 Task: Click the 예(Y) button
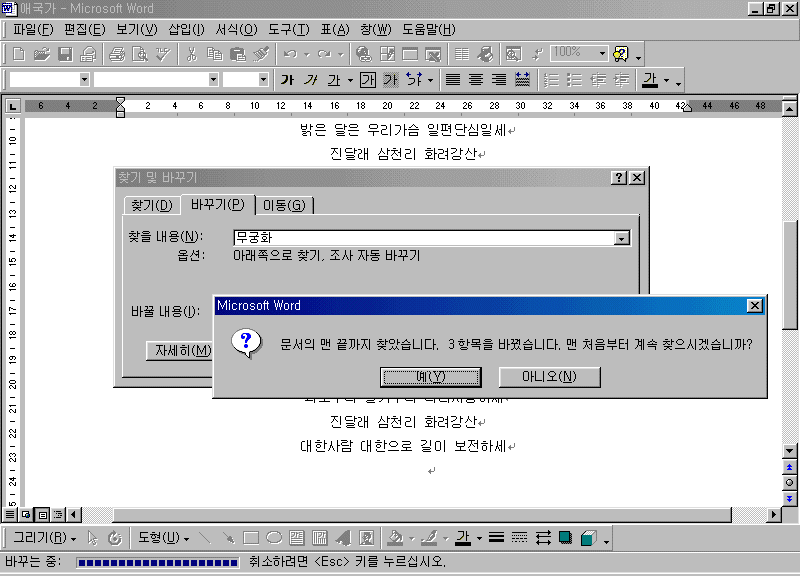click(x=431, y=377)
